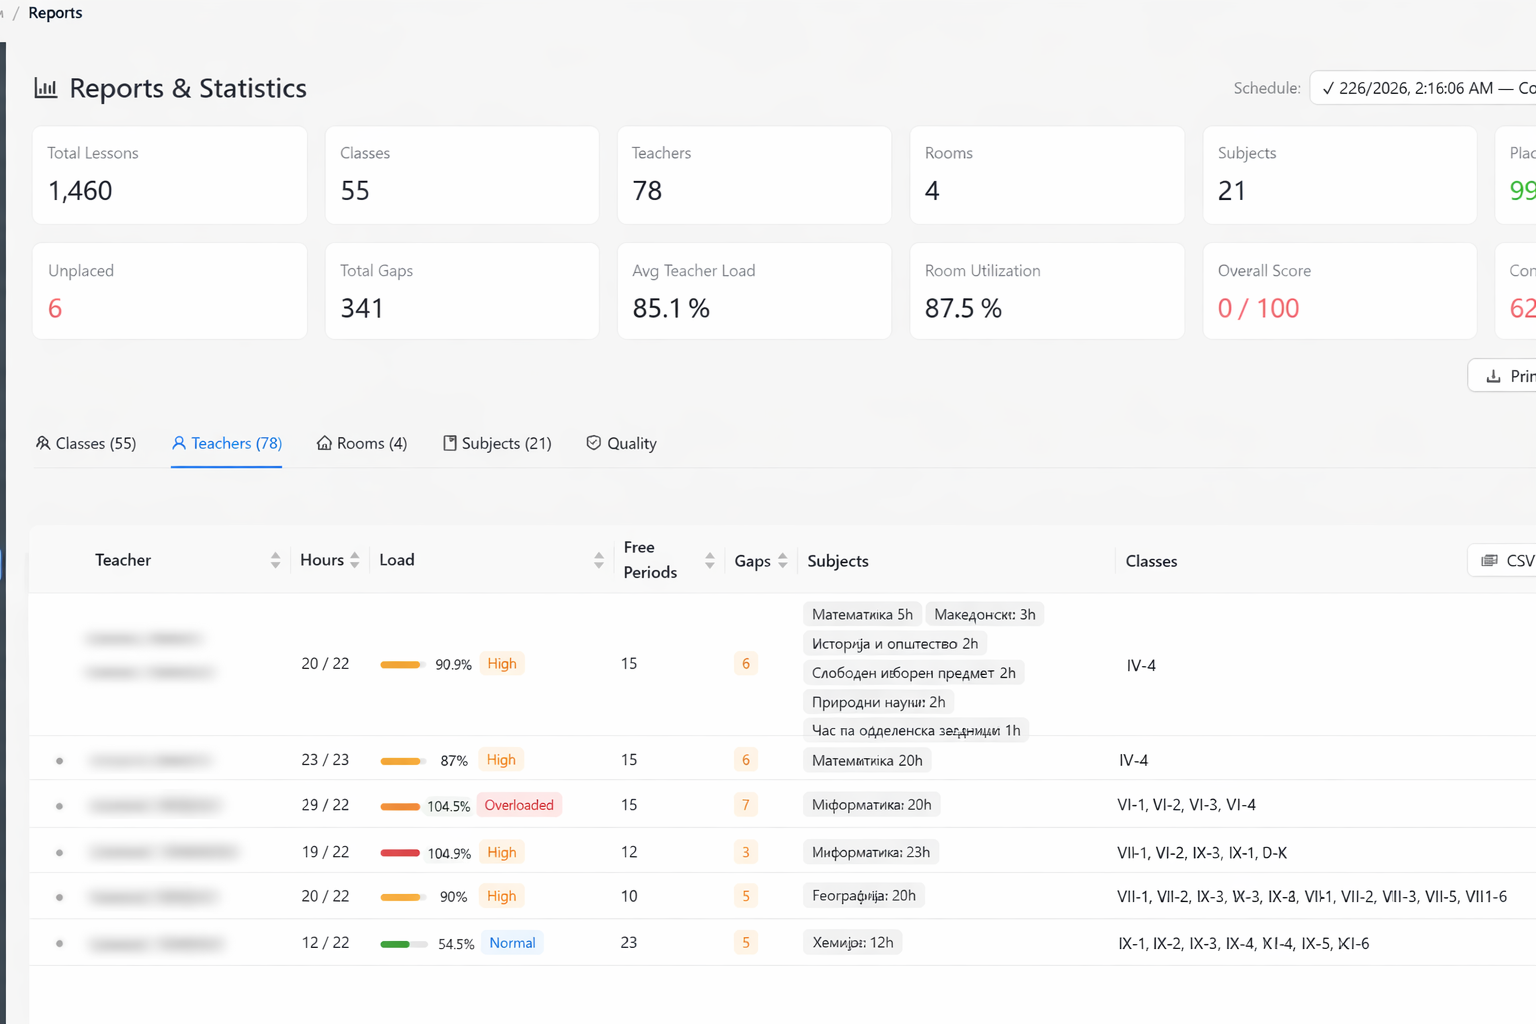The height and width of the screenshot is (1024, 1536).
Task: Click the Overall Score 0 / 100 card
Action: tap(1340, 291)
